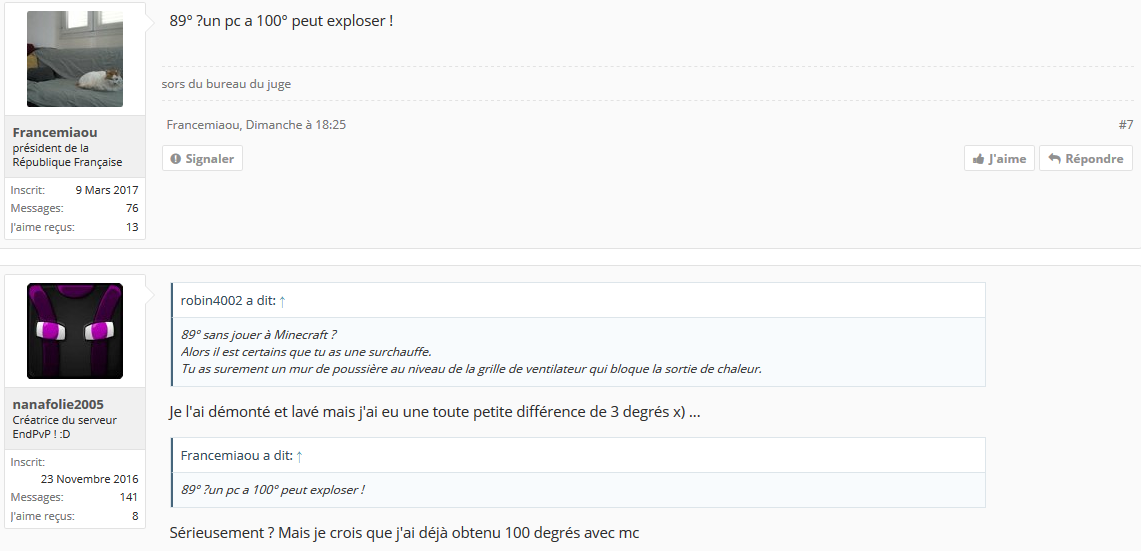Like Francemiaou's post with J'aime
This screenshot has height=551, width=1141.
pos(999,158)
